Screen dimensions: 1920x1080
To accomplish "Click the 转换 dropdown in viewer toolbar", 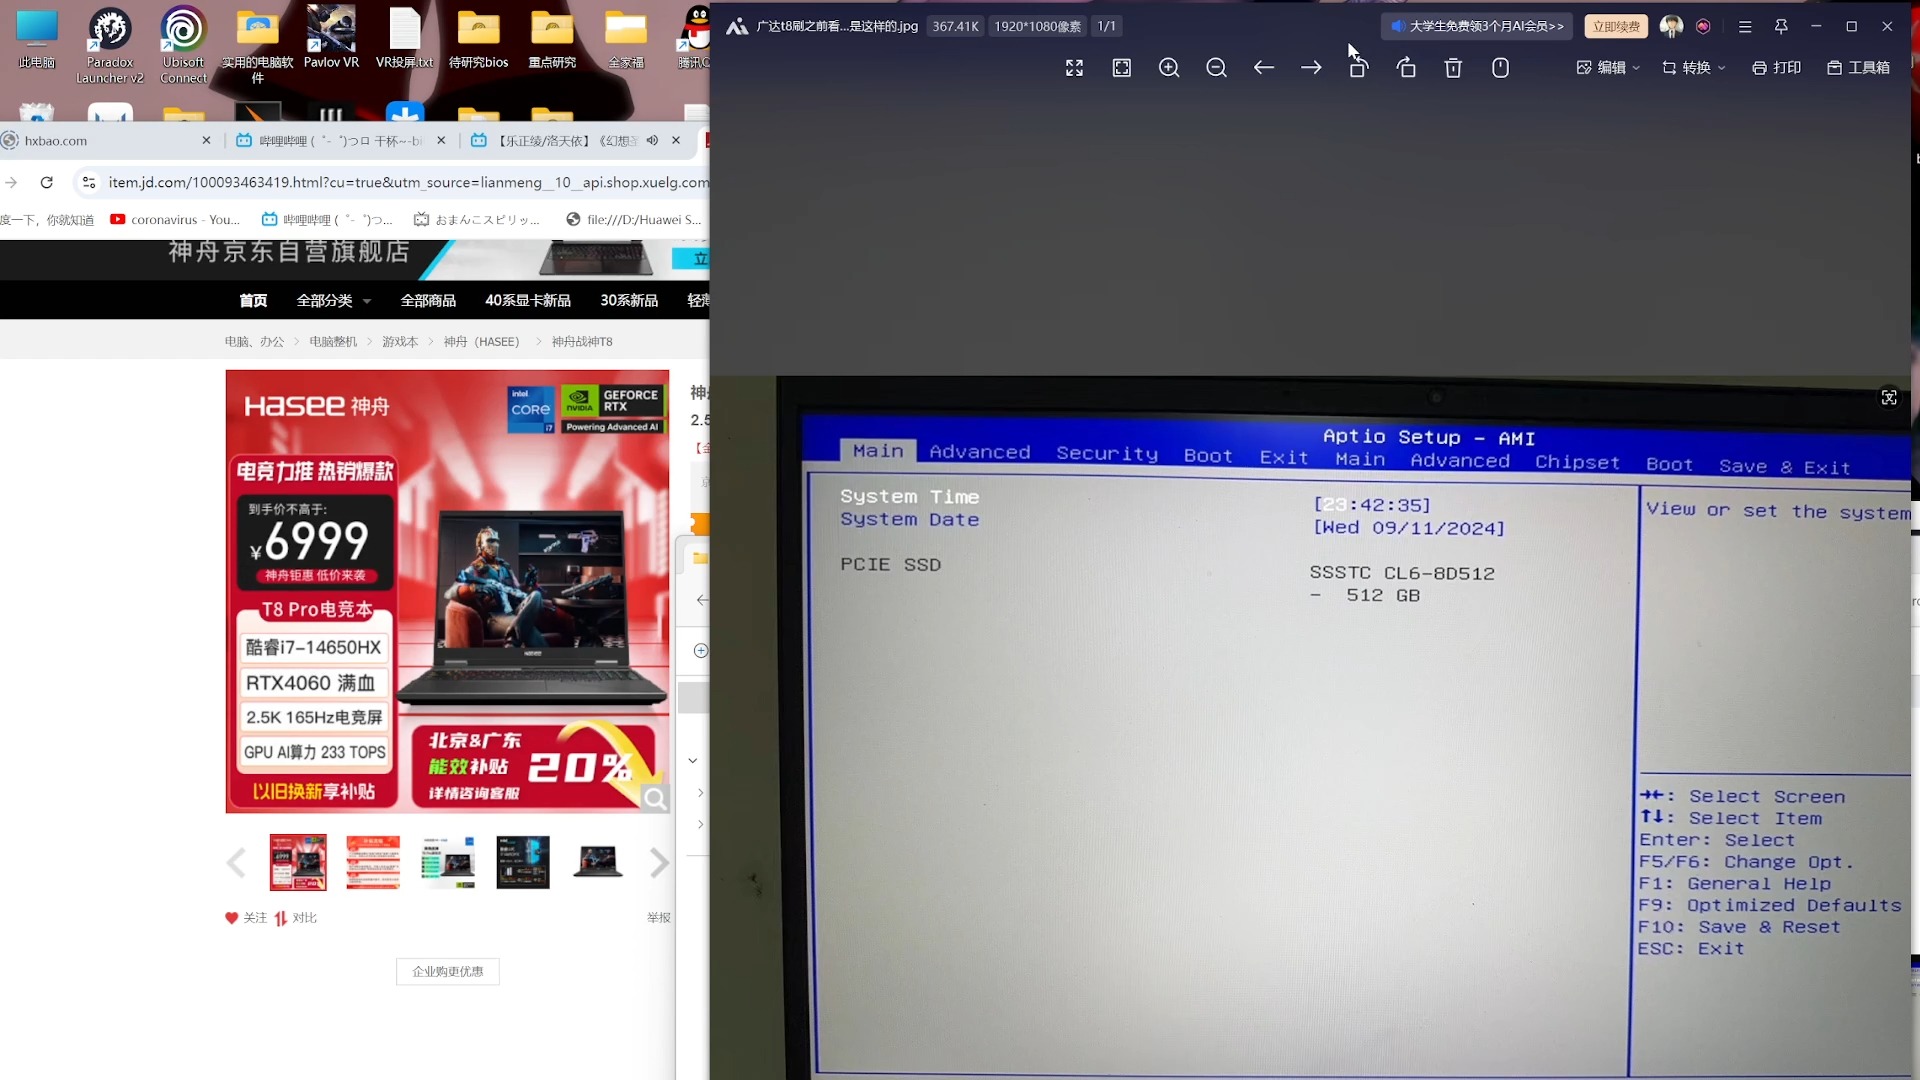I will [x=1701, y=67].
